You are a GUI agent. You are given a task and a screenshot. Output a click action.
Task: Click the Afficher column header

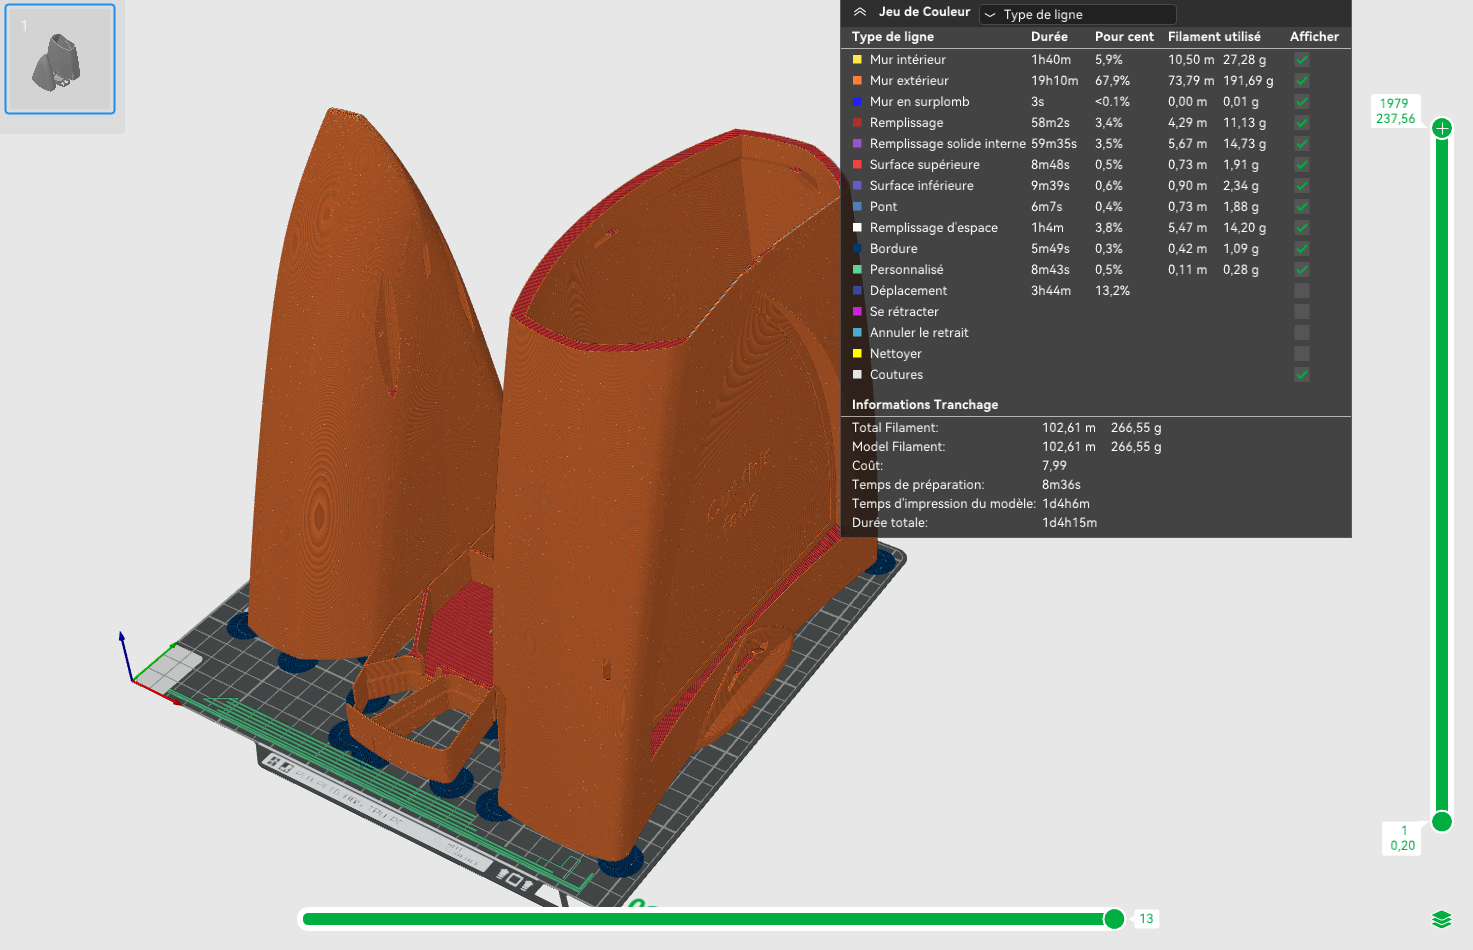[x=1314, y=37]
